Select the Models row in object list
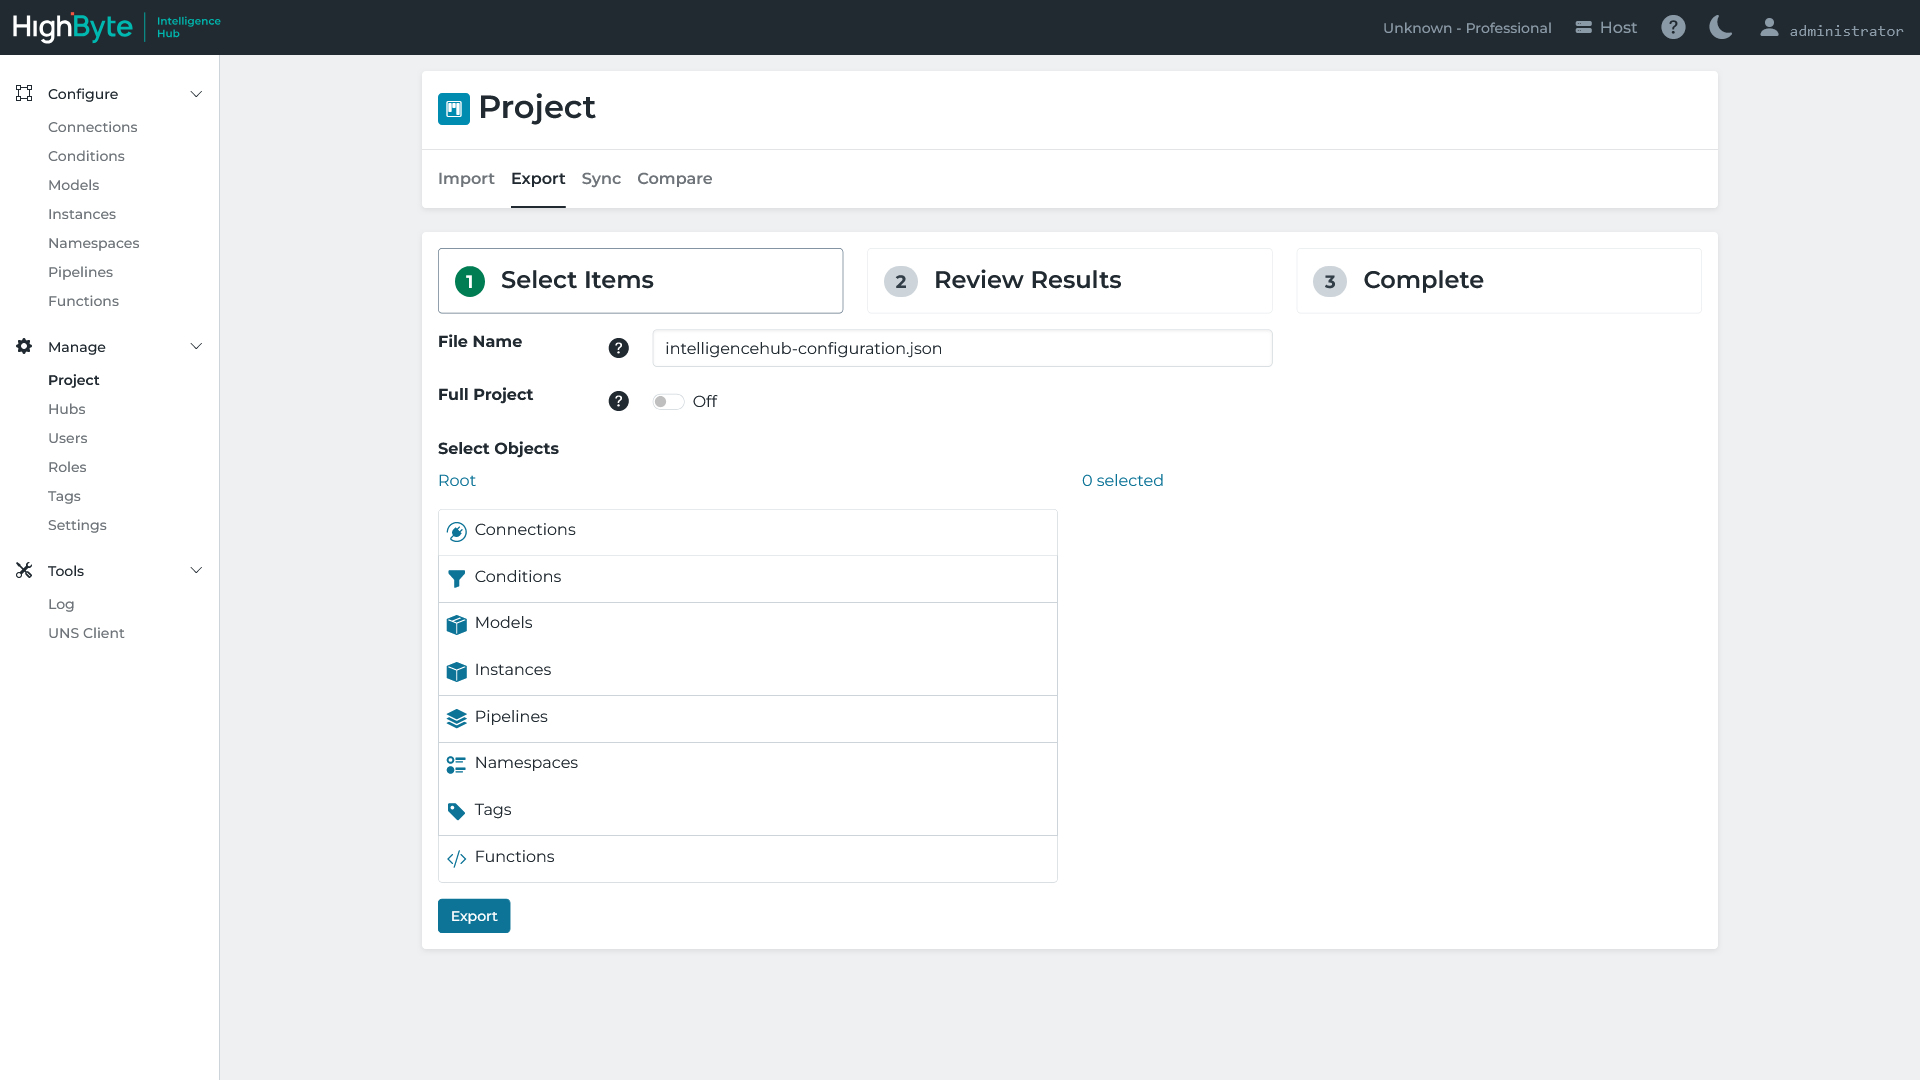The image size is (1920, 1080). pos(747,626)
